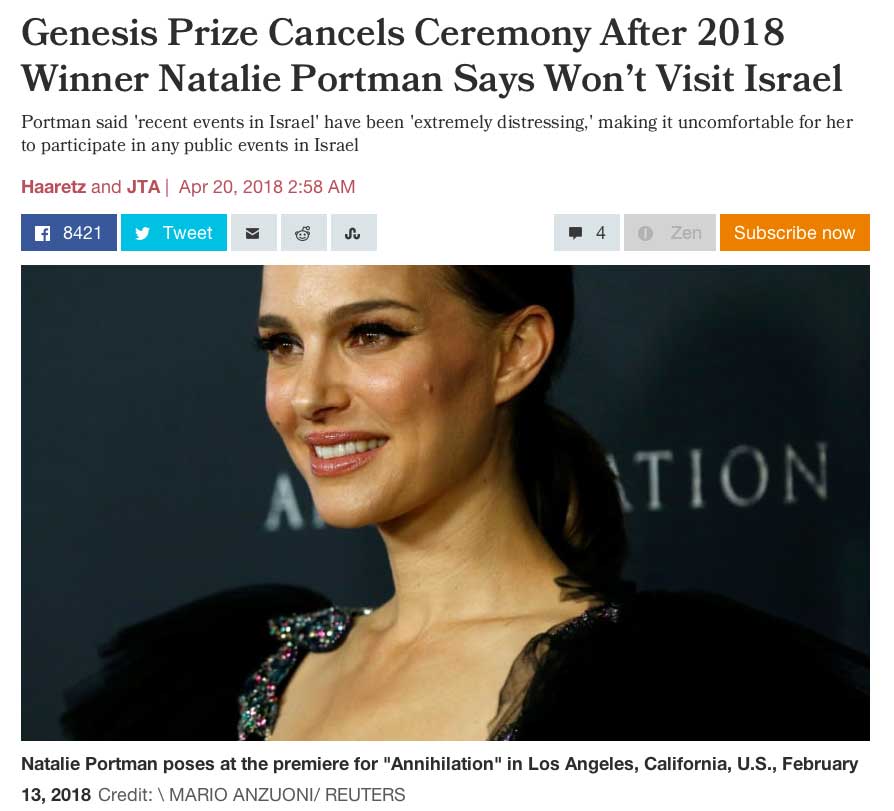Viewport: 894px width, 811px height.
Task: Click the Zen info circle icon
Action: point(645,233)
